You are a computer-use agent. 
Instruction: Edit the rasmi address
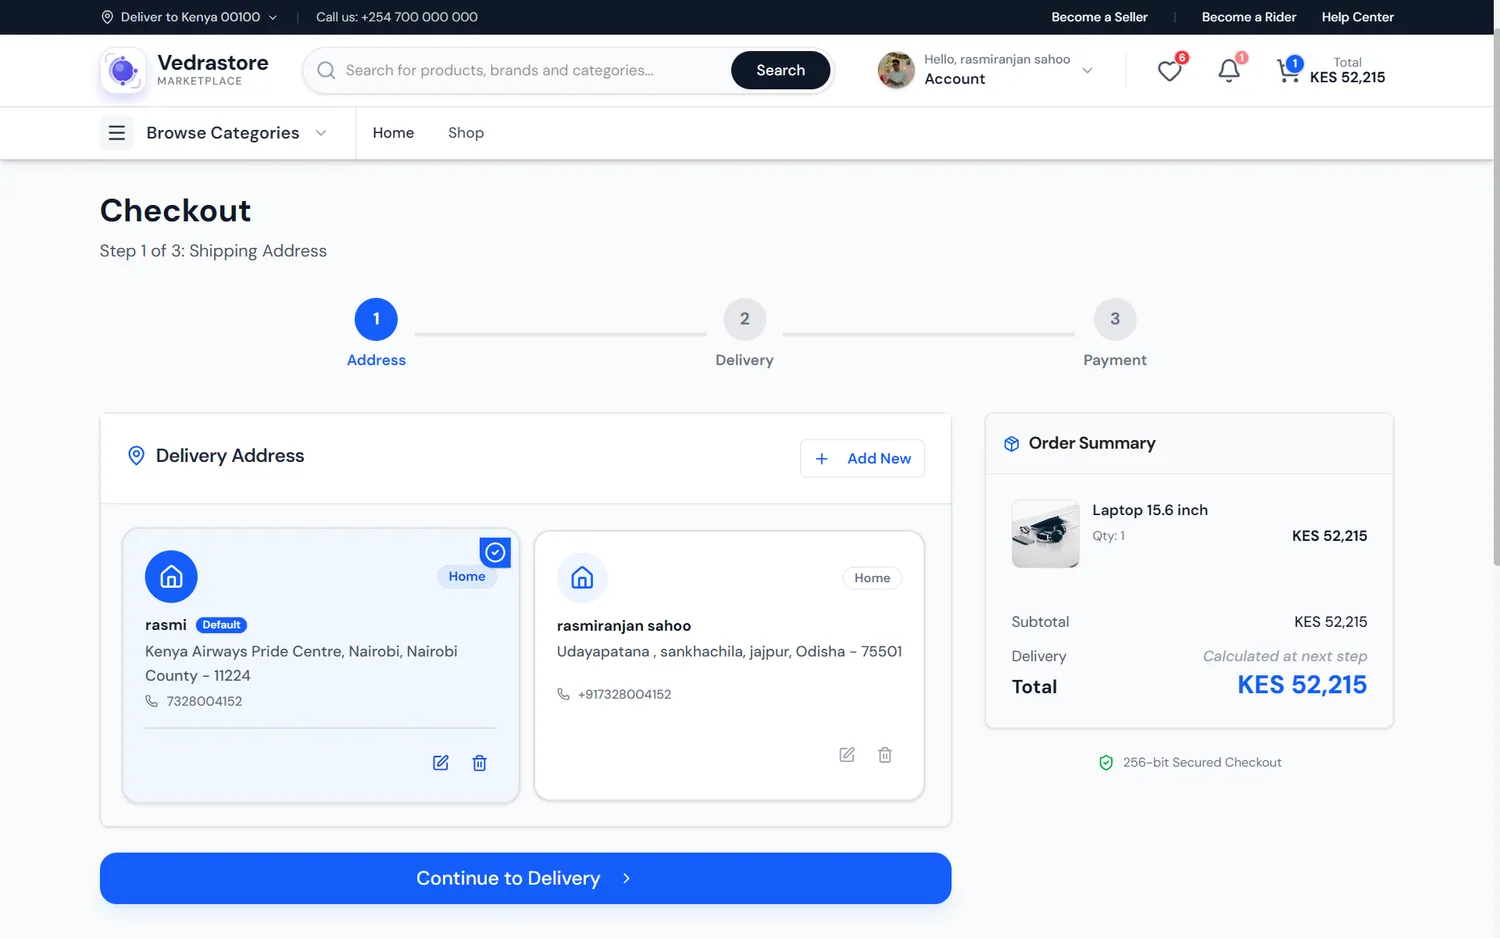(x=441, y=763)
